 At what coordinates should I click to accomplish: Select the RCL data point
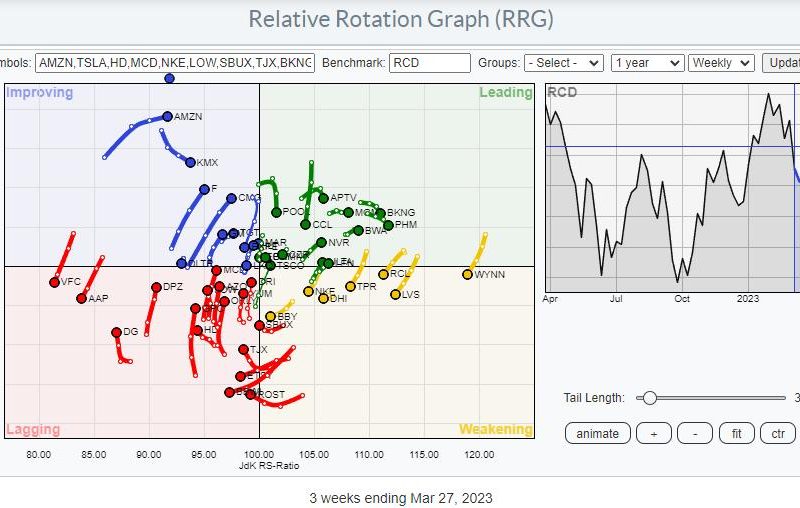384,274
